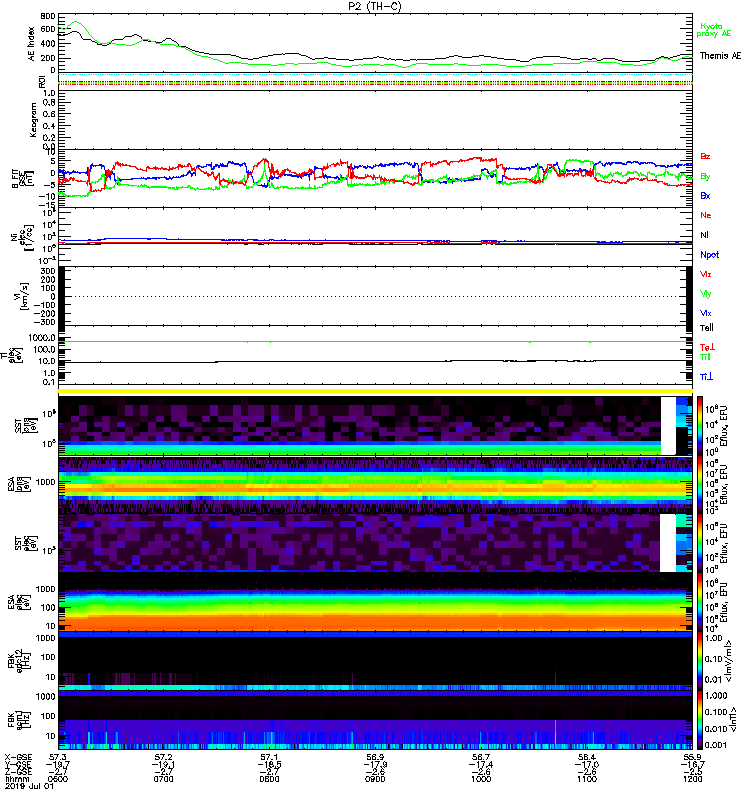Image resolution: width=750 pixels, height=800 pixels.
Task: Click the ESA ions spectrogram panel
Action: click(375, 484)
